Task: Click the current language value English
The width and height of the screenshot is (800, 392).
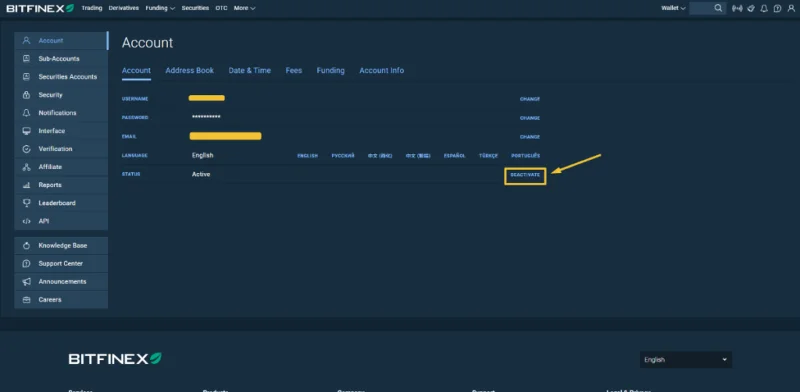Action: [x=203, y=155]
